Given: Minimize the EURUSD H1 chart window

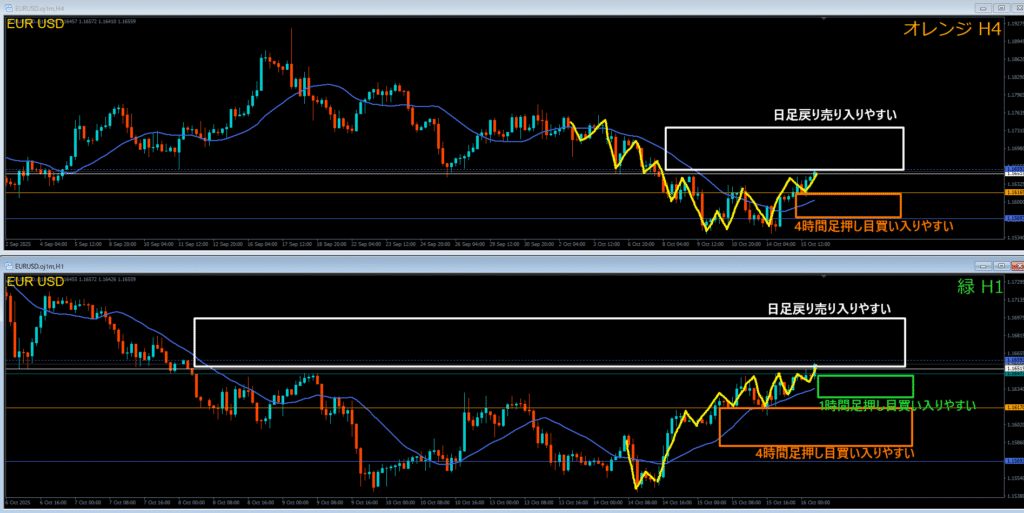Looking at the screenshot, I should [x=982, y=266].
